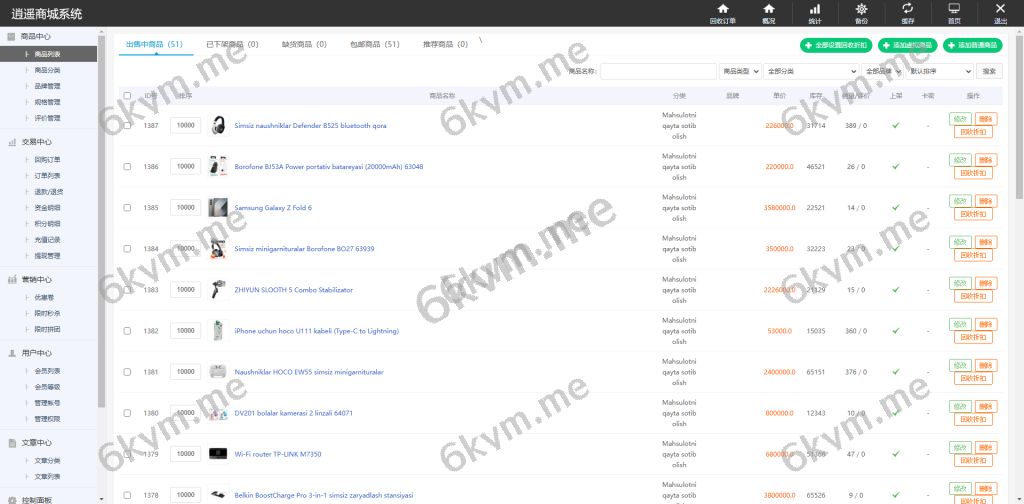This screenshot has width=1024, height=504.
Task: Click 删除 for the Samsung Galaxy Z Fold 6 row
Action: click(x=985, y=201)
